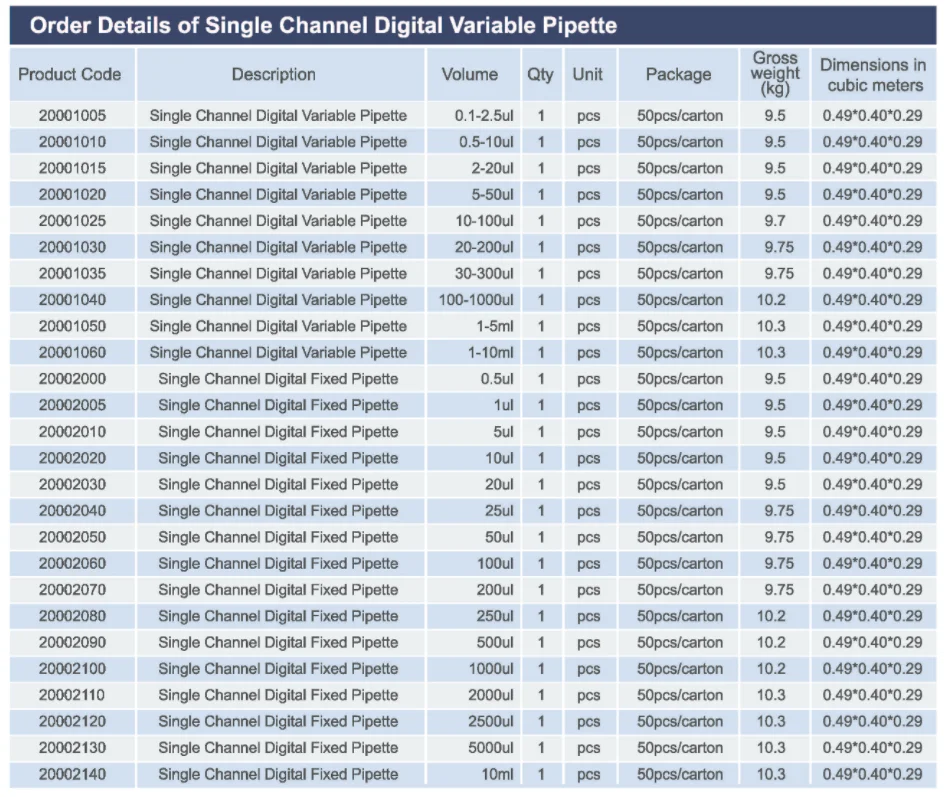Click product code 20002000
This screenshot has height=797, width=948.
[x=72, y=379]
